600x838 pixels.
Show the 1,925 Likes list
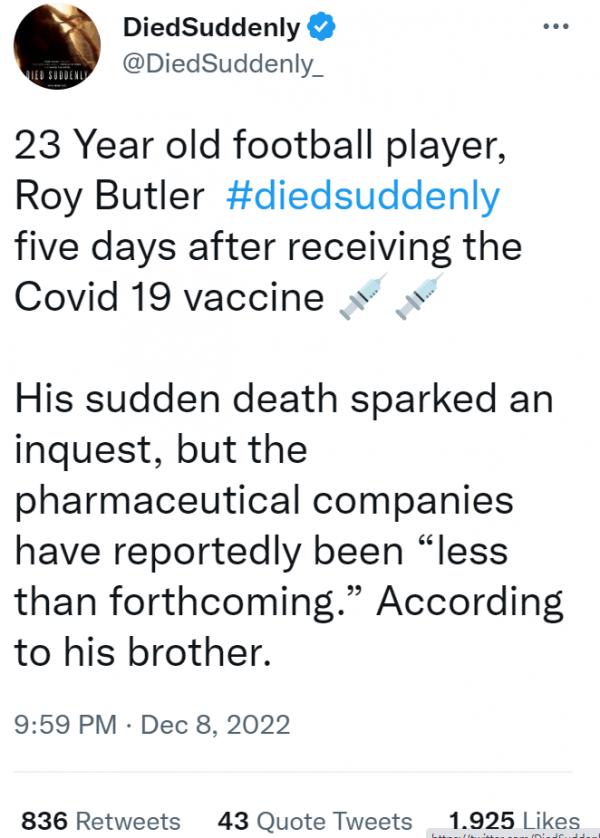pos(515,821)
